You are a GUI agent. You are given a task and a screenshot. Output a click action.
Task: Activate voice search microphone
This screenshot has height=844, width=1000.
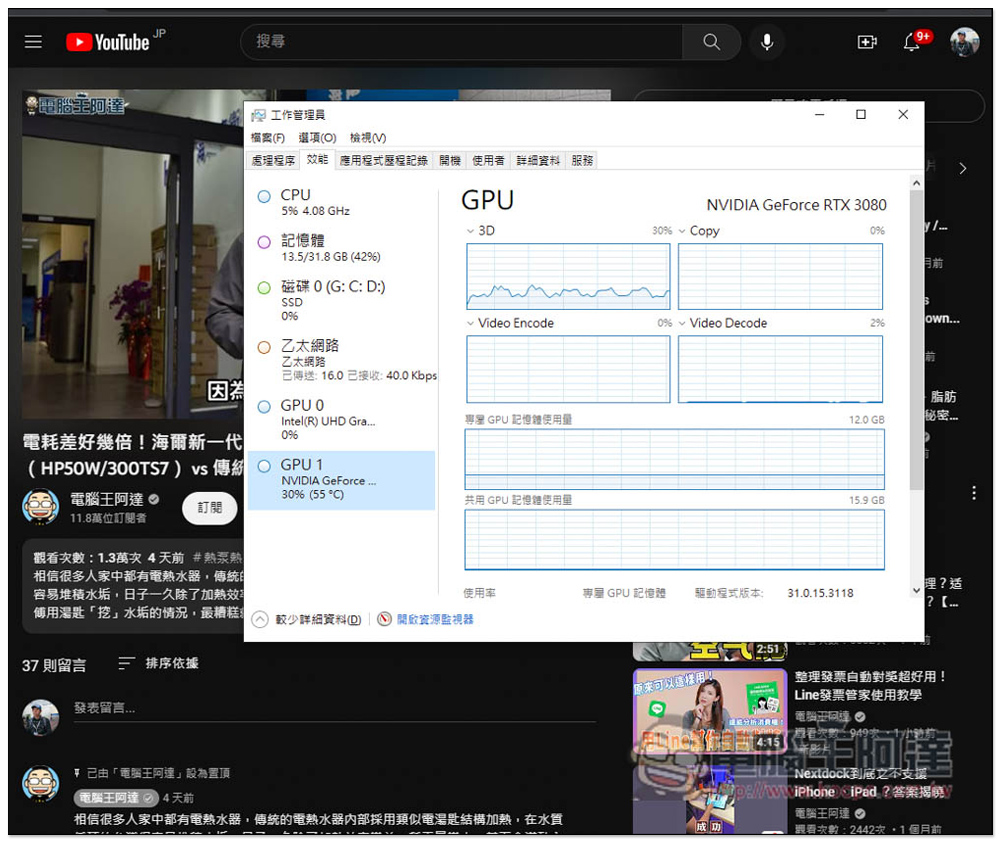point(767,42)
